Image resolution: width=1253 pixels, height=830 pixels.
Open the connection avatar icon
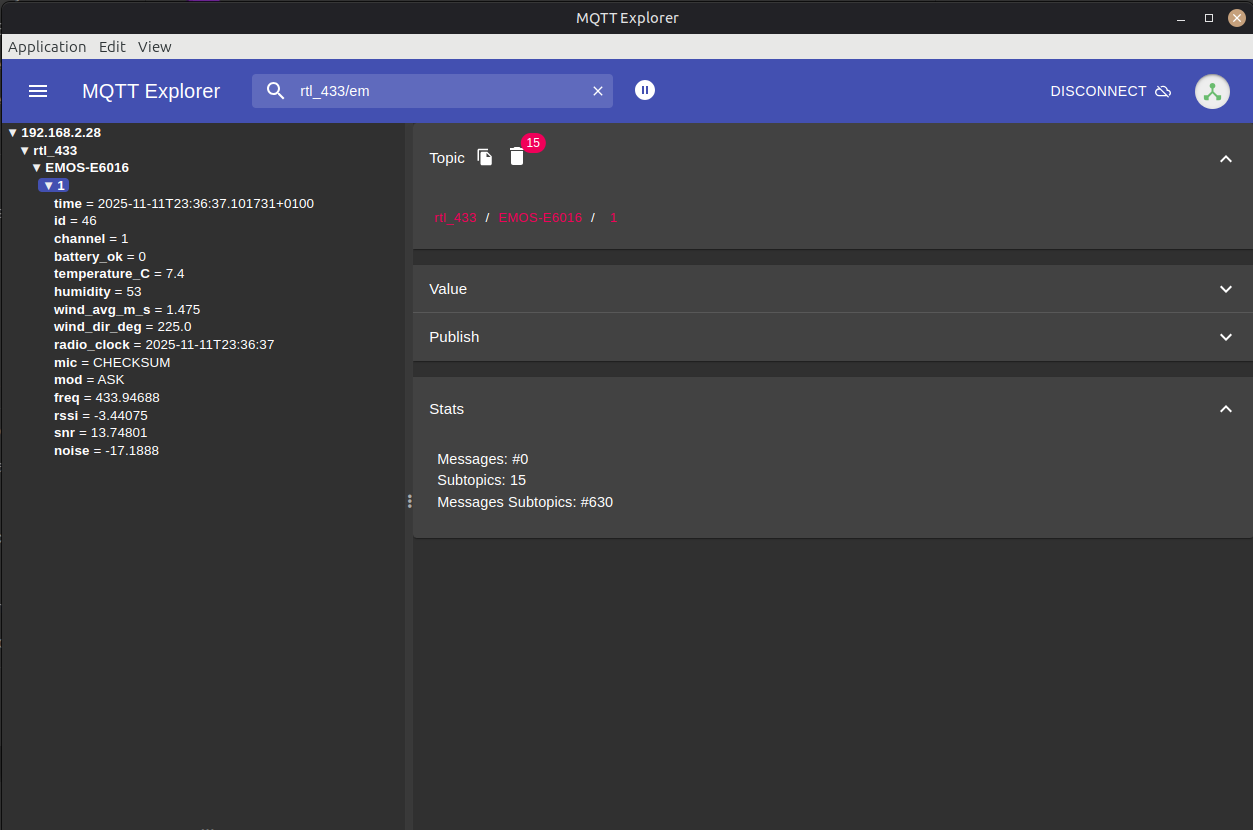coord(1212,91)
